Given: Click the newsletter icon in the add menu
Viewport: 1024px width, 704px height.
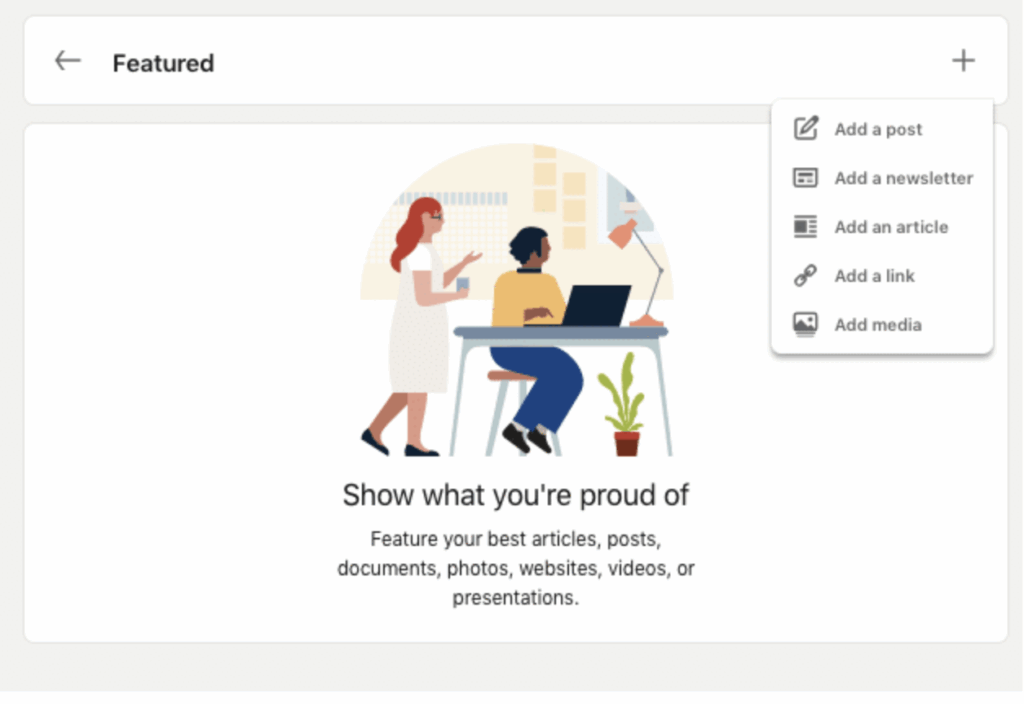Looking at the screenshot, I should (806, 178).
